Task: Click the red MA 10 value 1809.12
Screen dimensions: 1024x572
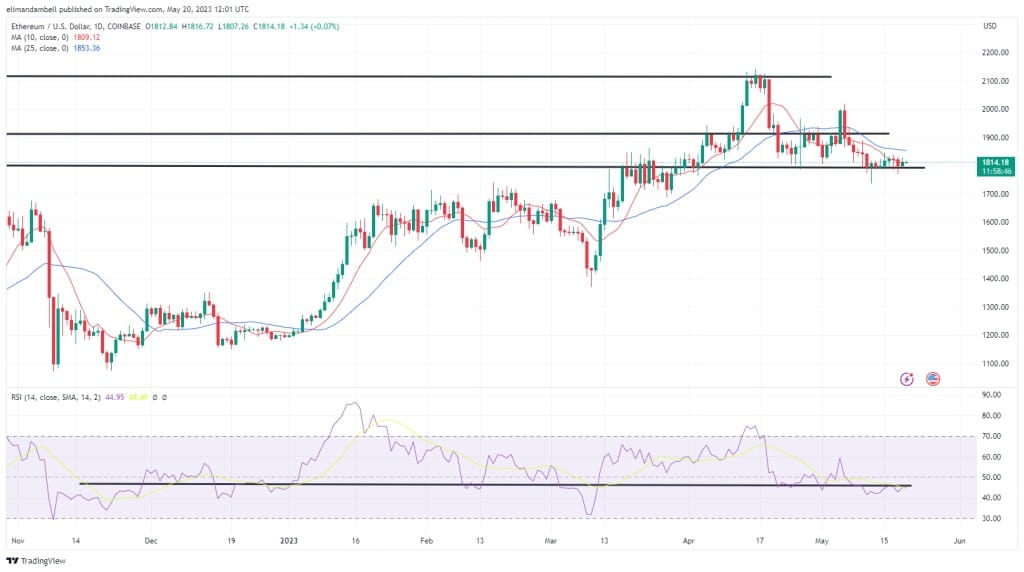Action: [x=86, y=37]
